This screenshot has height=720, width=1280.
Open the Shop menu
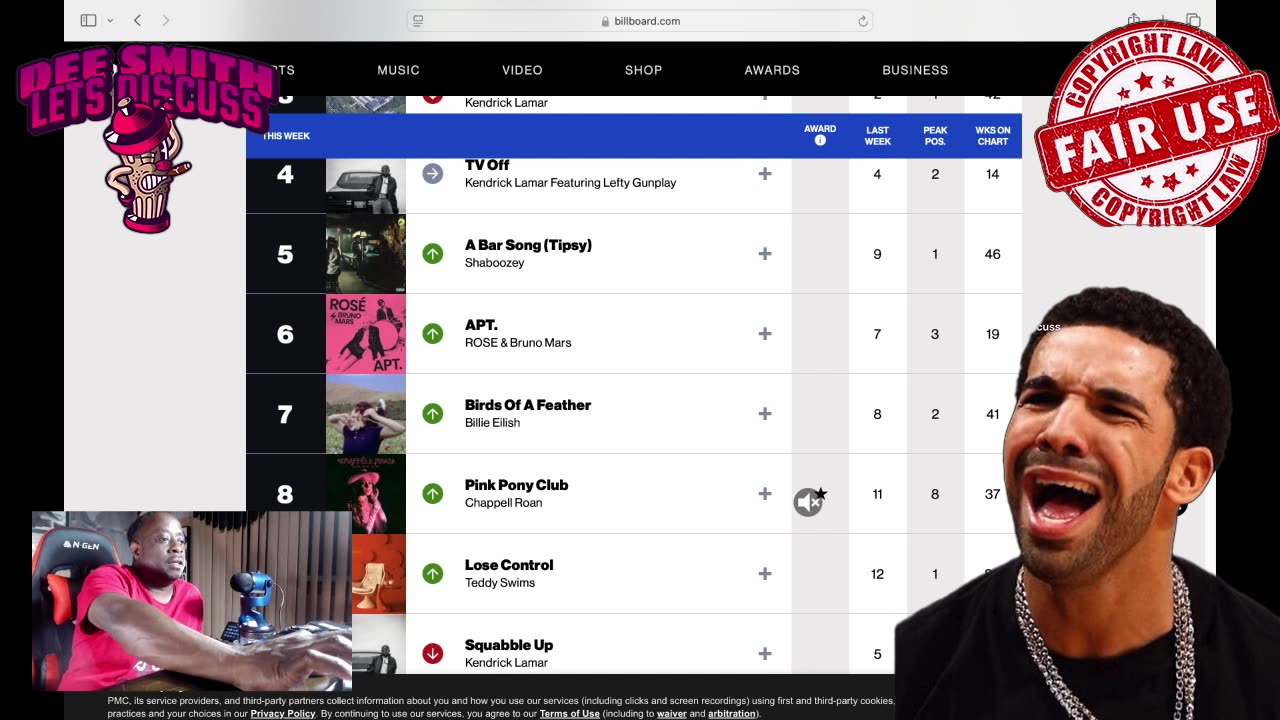point(643,70)
